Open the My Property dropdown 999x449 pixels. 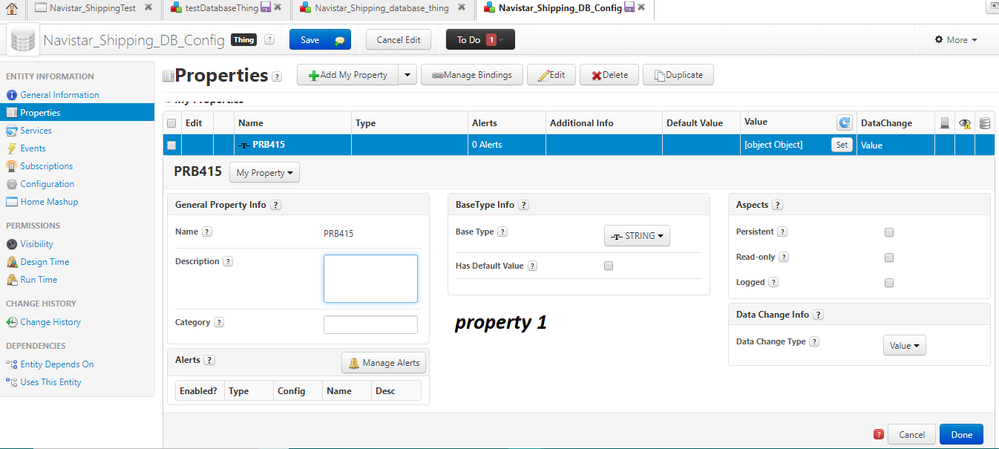264,173
